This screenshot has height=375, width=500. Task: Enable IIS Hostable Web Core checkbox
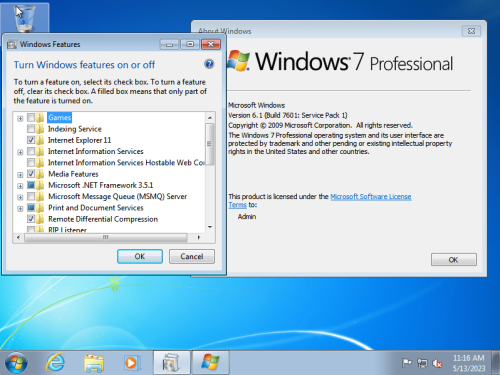click(31, 163)
